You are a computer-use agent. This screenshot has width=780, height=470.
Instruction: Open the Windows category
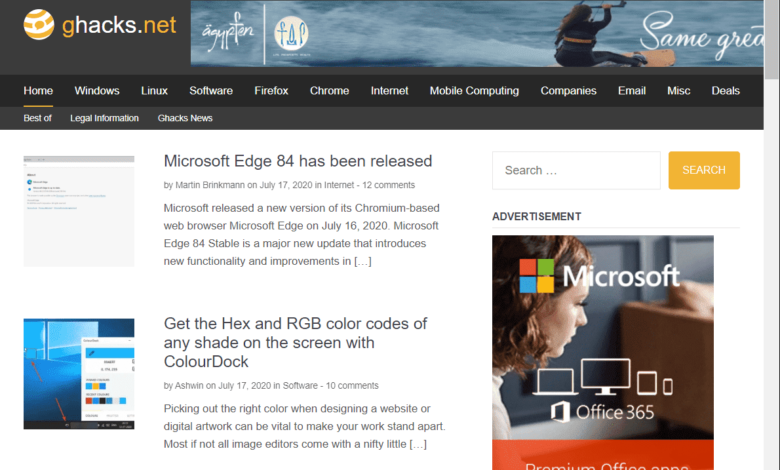(97, 91)
